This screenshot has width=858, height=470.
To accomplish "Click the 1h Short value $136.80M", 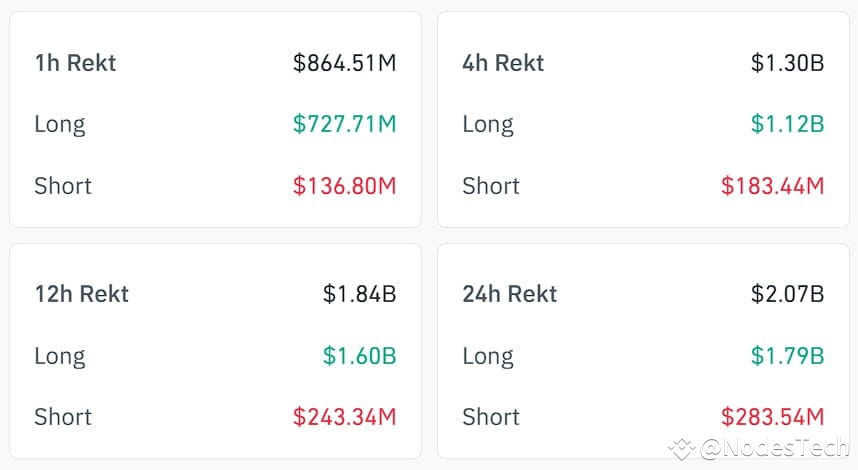I will click(344, 186).
